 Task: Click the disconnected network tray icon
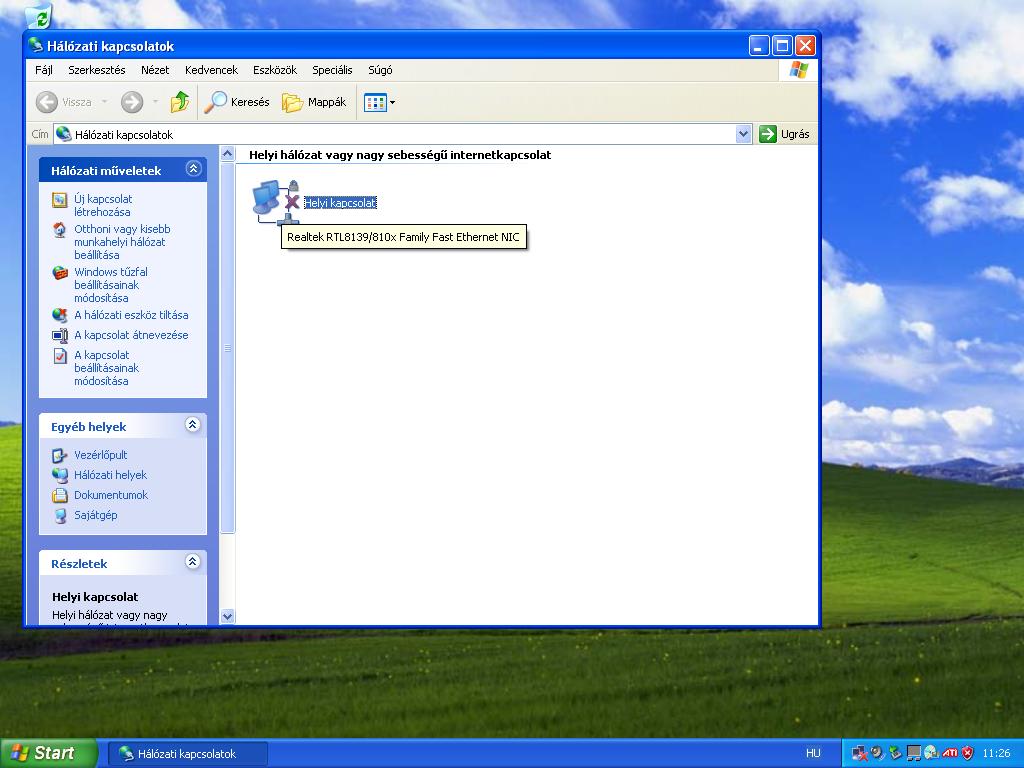859,753
